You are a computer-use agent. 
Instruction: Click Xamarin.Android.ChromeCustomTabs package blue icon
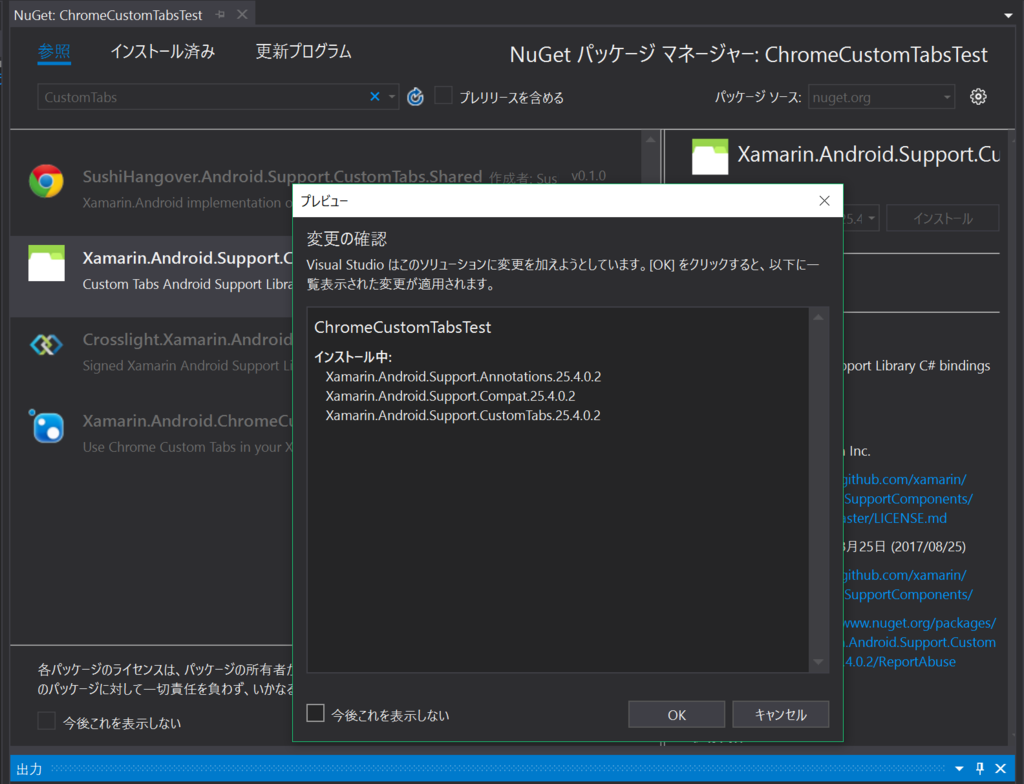coord(46,427)
